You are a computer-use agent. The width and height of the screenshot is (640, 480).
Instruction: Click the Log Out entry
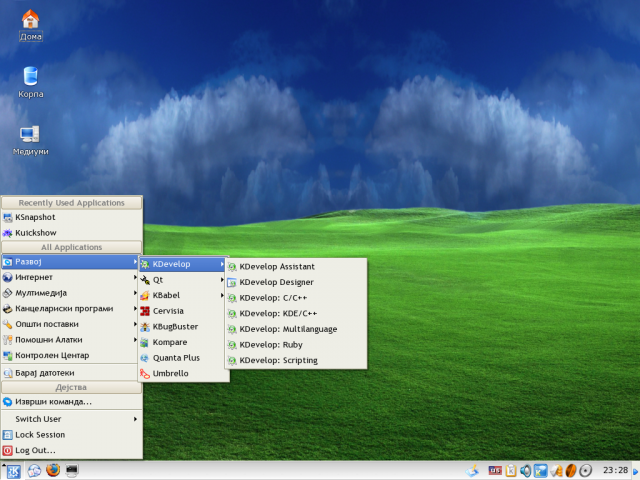[71, 451]
